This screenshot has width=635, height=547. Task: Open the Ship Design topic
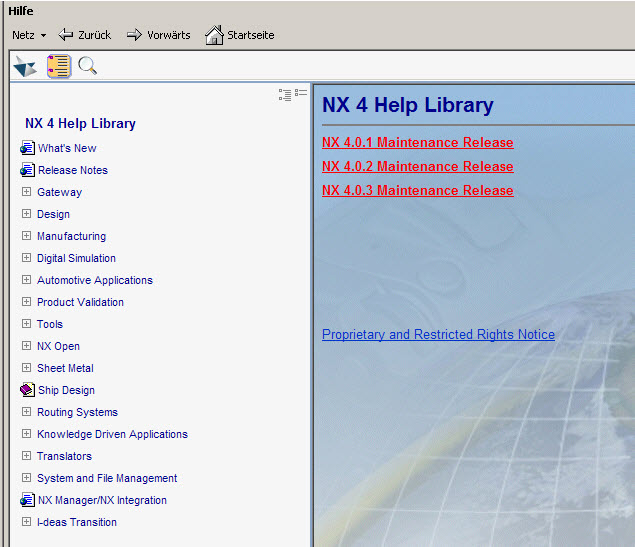point(66,390)
